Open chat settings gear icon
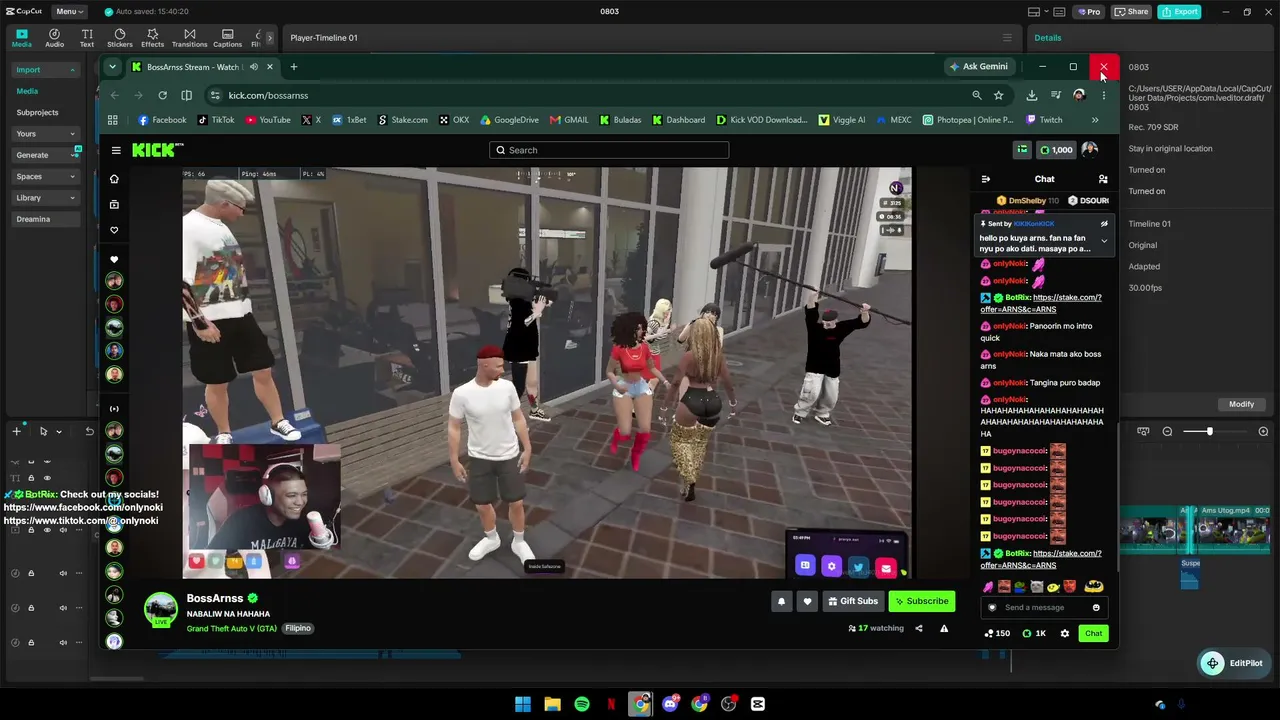 [x=1064, y=633]
